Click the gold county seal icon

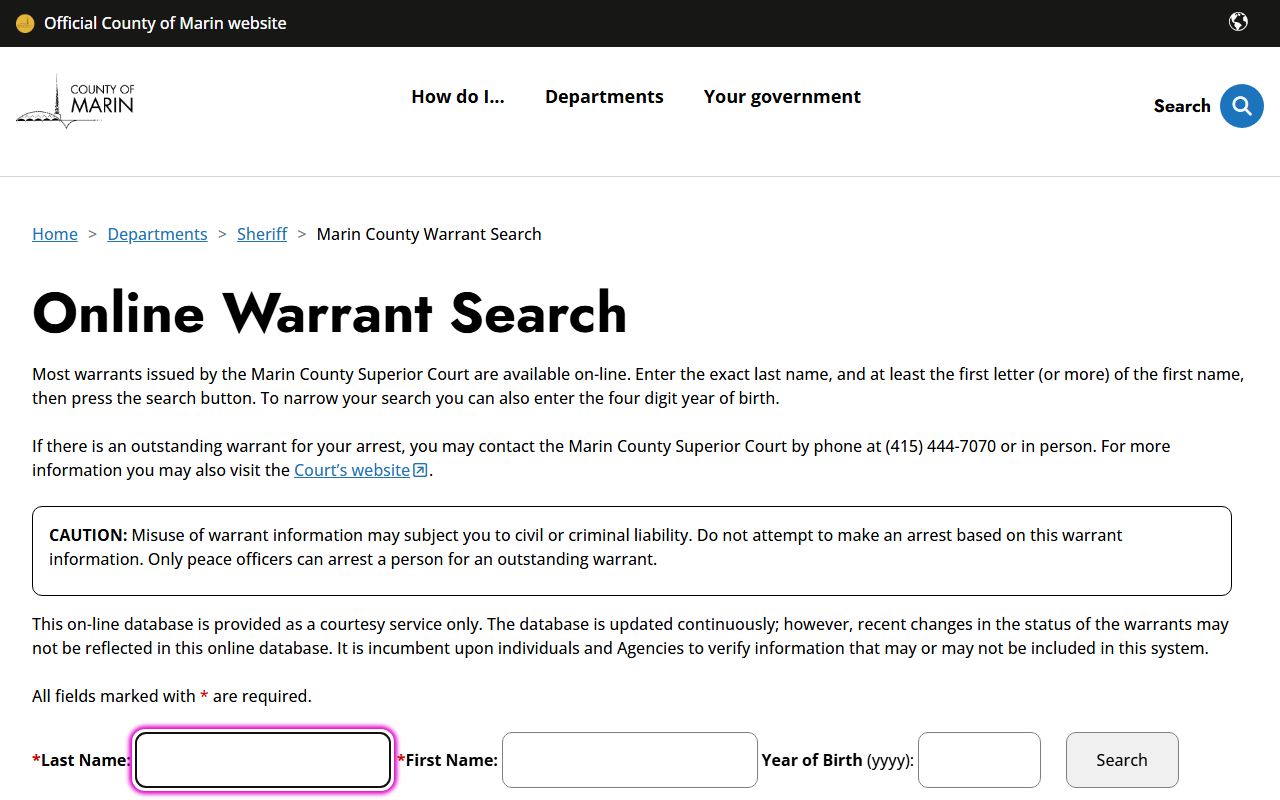(25, 23)
